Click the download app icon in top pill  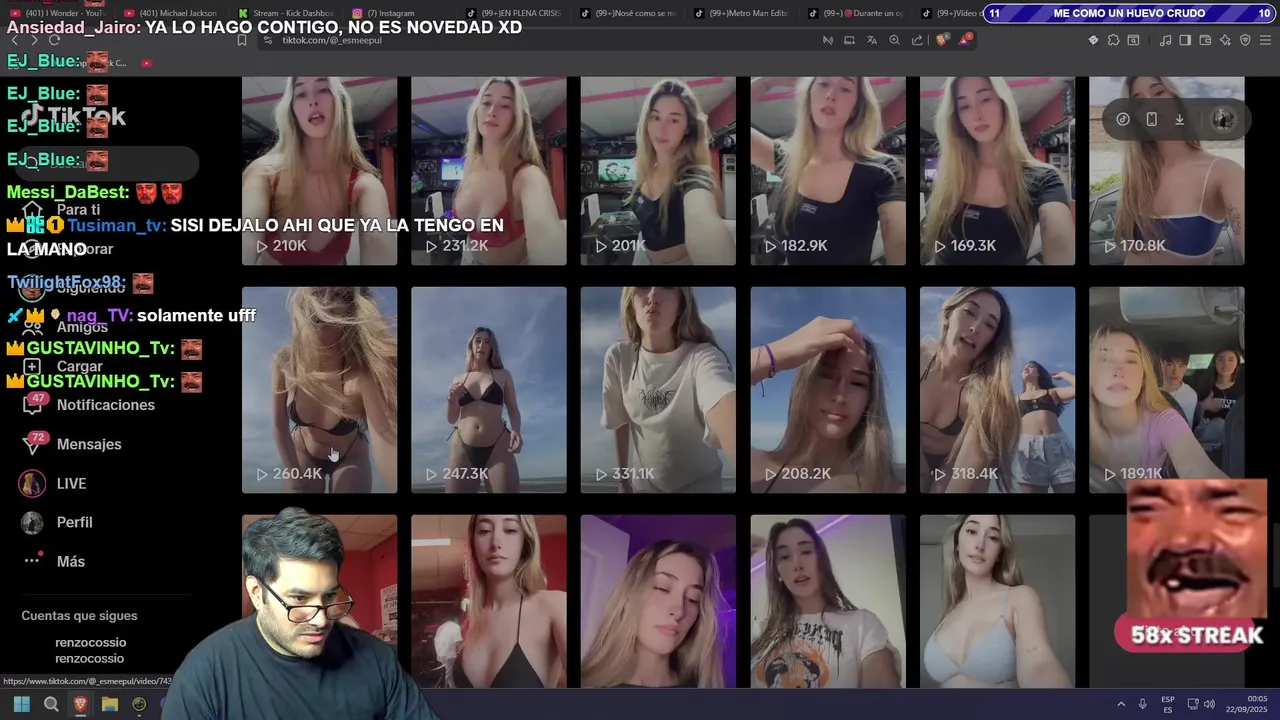pos(1180,119)
